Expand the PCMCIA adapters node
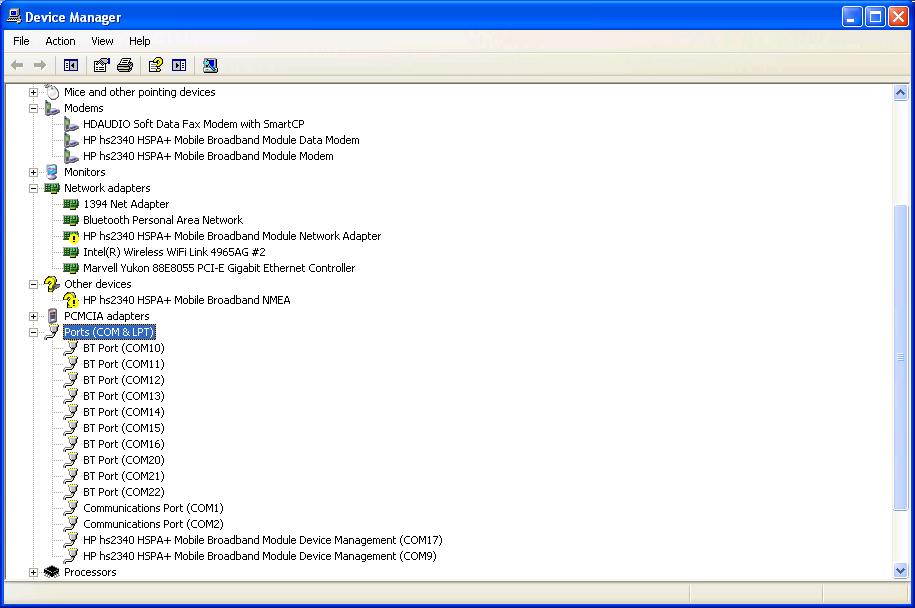915x608 pixels. [33, 316]
